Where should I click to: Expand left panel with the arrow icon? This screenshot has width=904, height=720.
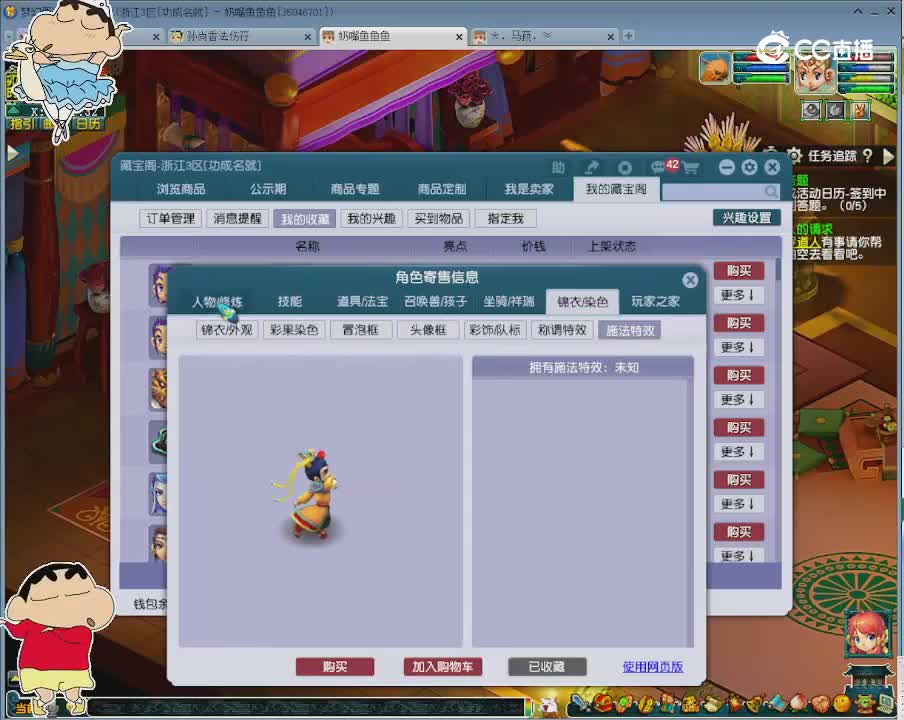[12, 153]
